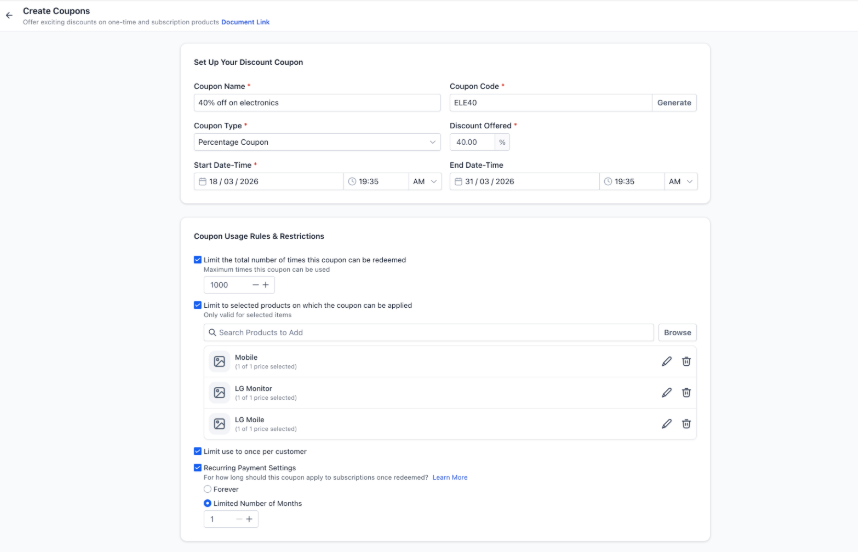
Task: Expand the Start time AM/PM dropdown
Action: coord(424,182)
